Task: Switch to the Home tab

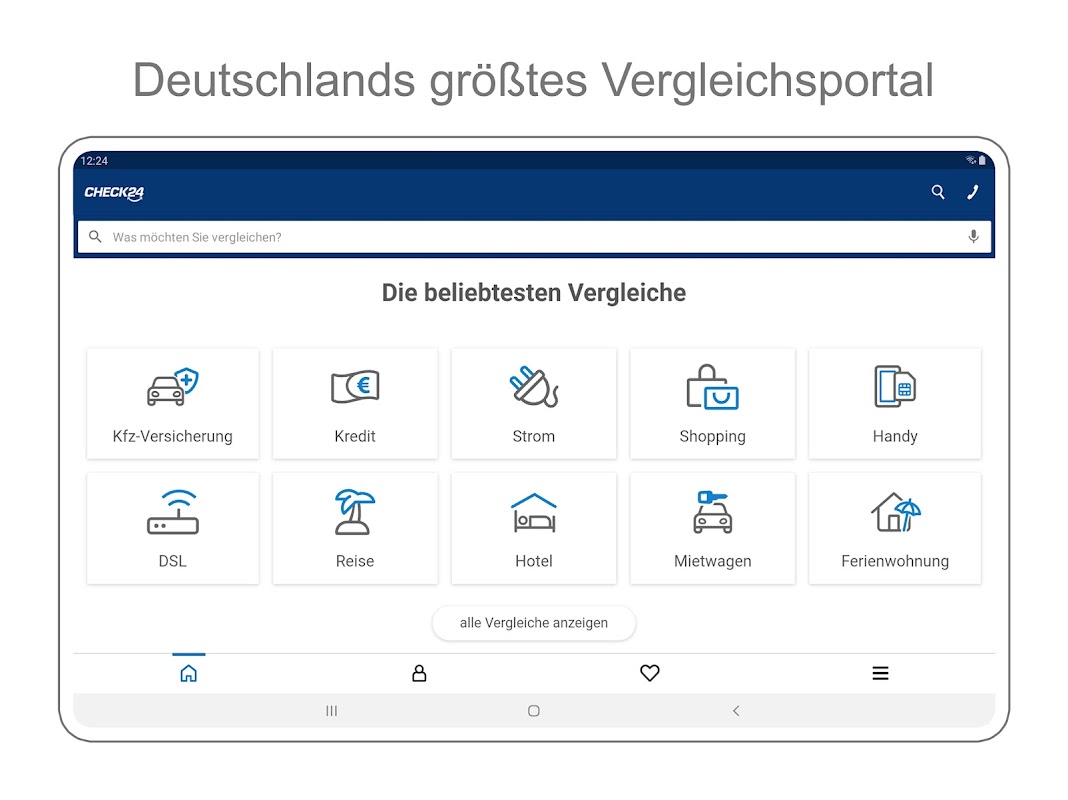Action: [x=188, y=674]
